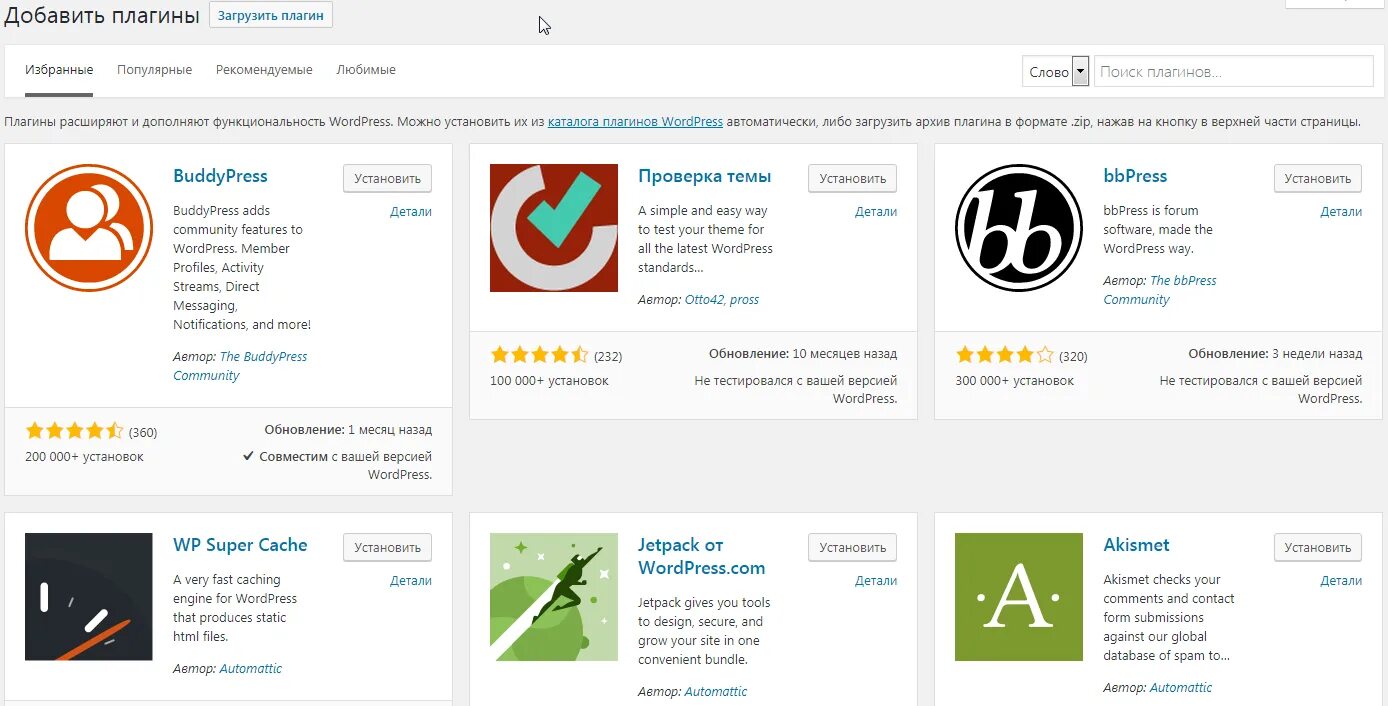Switch to the Избранные tab
Viewport: 1388px width, 706px height.
pyautogui.click(x=59, y=70)
